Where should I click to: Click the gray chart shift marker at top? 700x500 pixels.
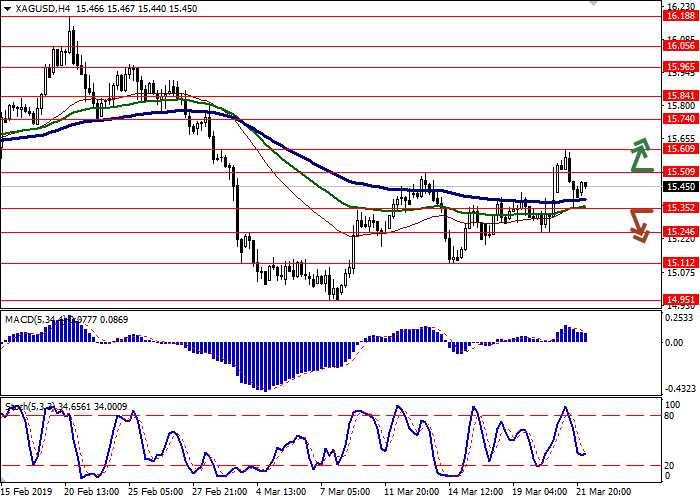597,4
